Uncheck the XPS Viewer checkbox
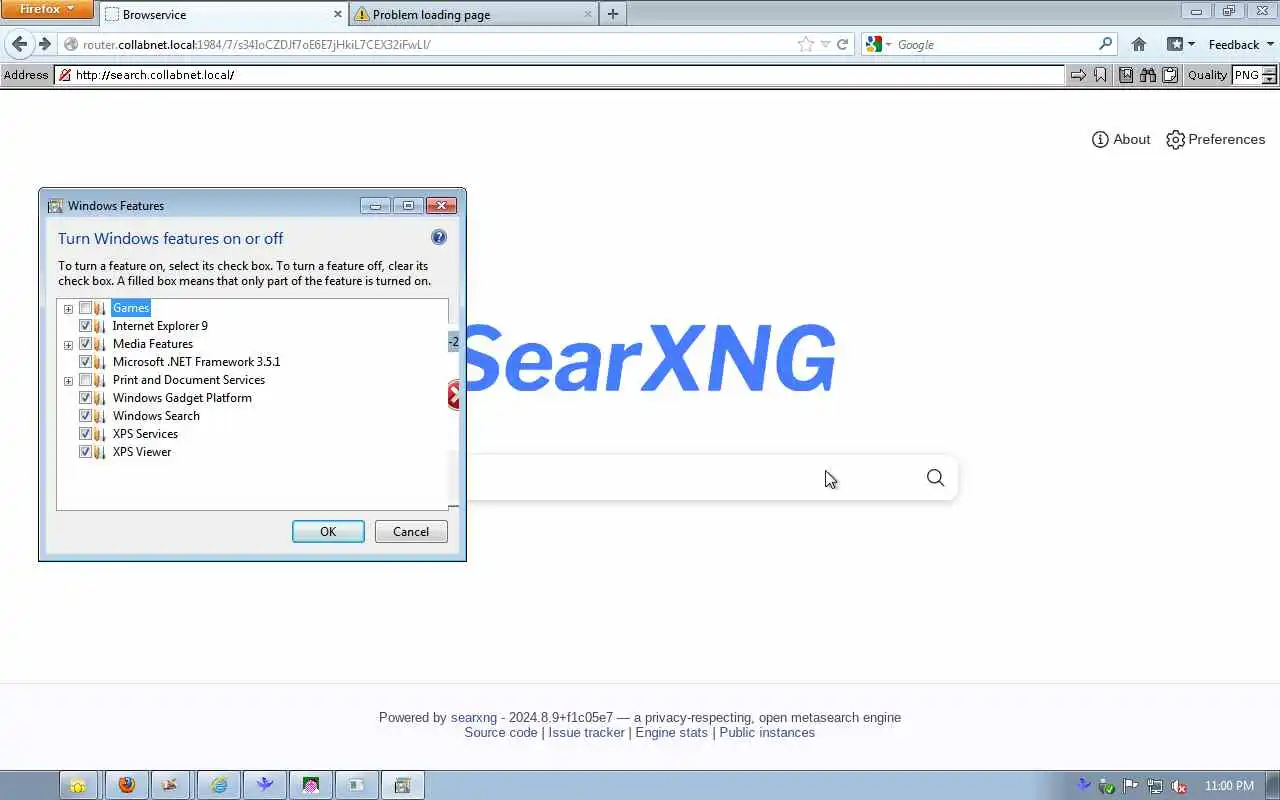The image size is (1280, 800). pos(85,452)
